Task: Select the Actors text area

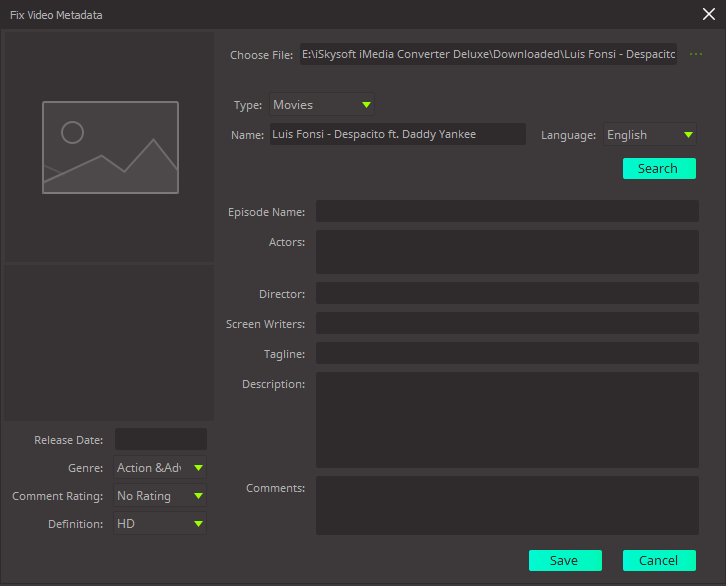Action: click(507, 252)
